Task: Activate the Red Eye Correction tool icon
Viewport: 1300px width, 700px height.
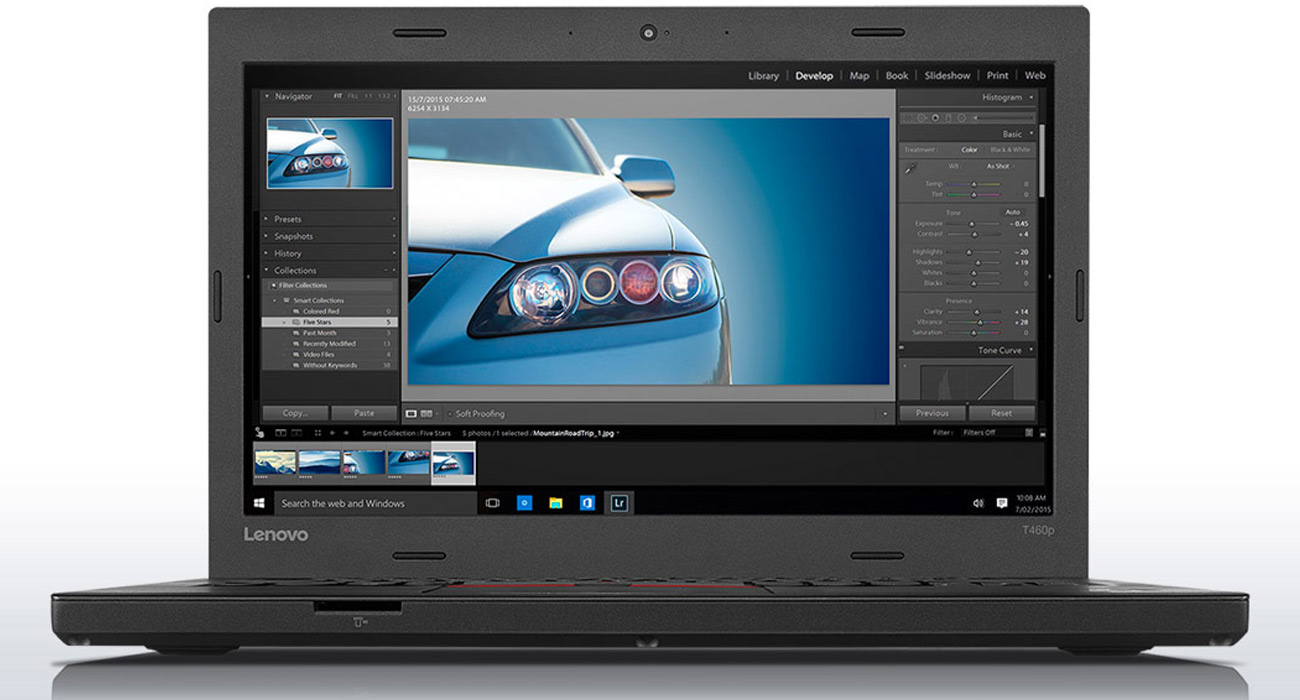Action: tap(935, 118)
